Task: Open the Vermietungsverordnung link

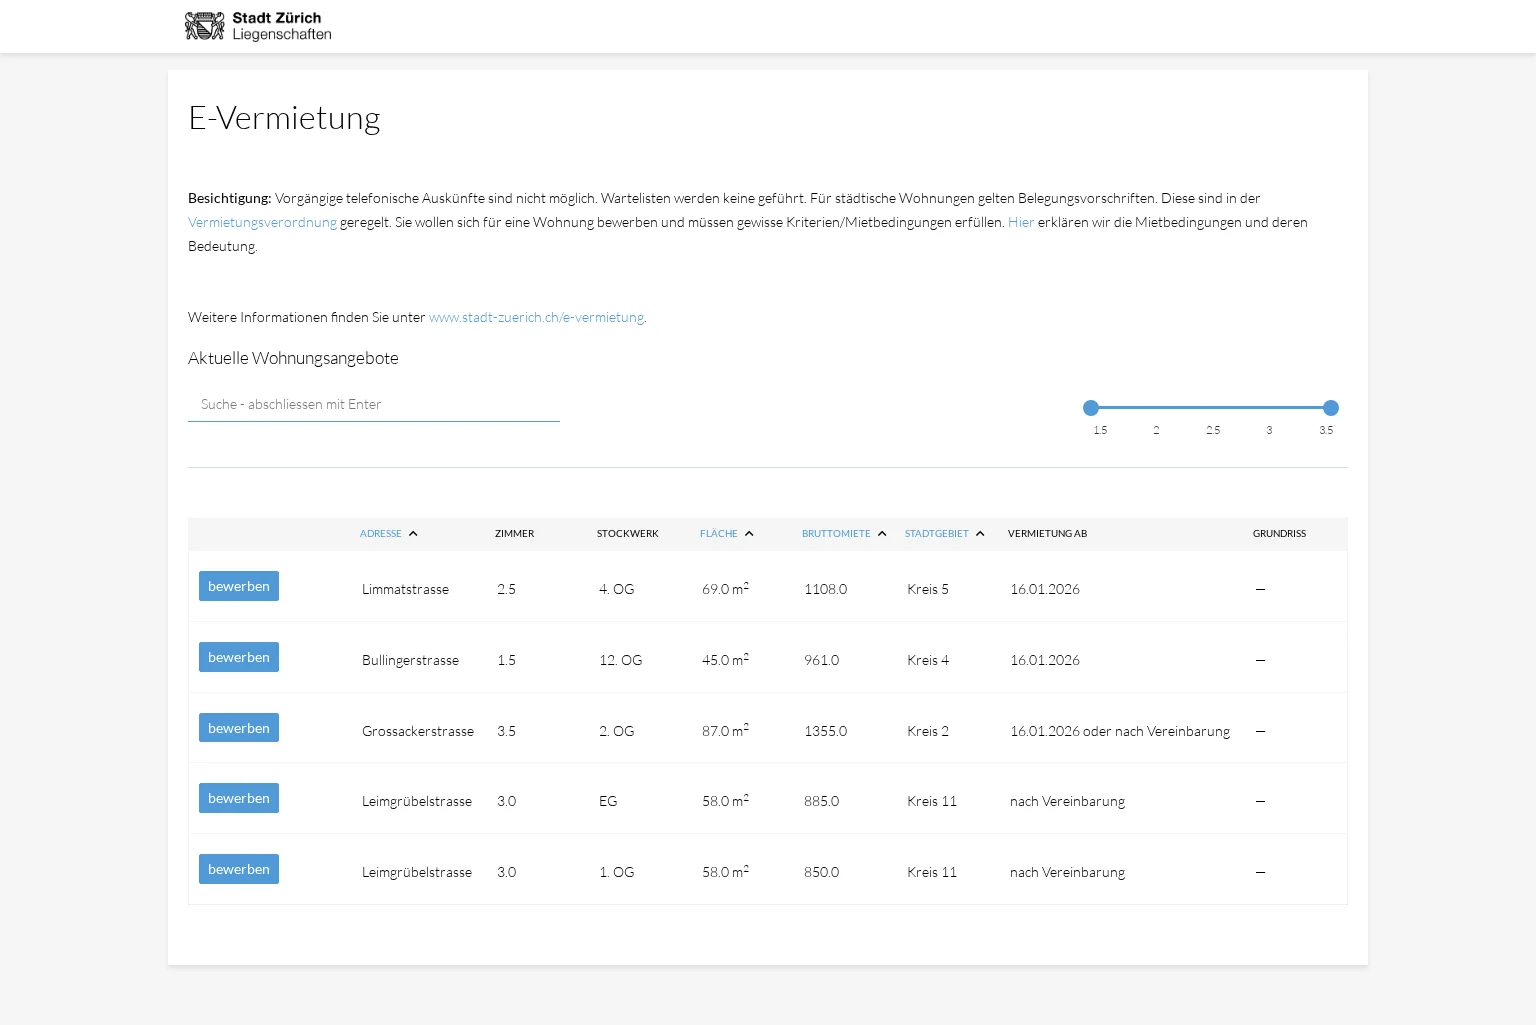Action: 262,222
